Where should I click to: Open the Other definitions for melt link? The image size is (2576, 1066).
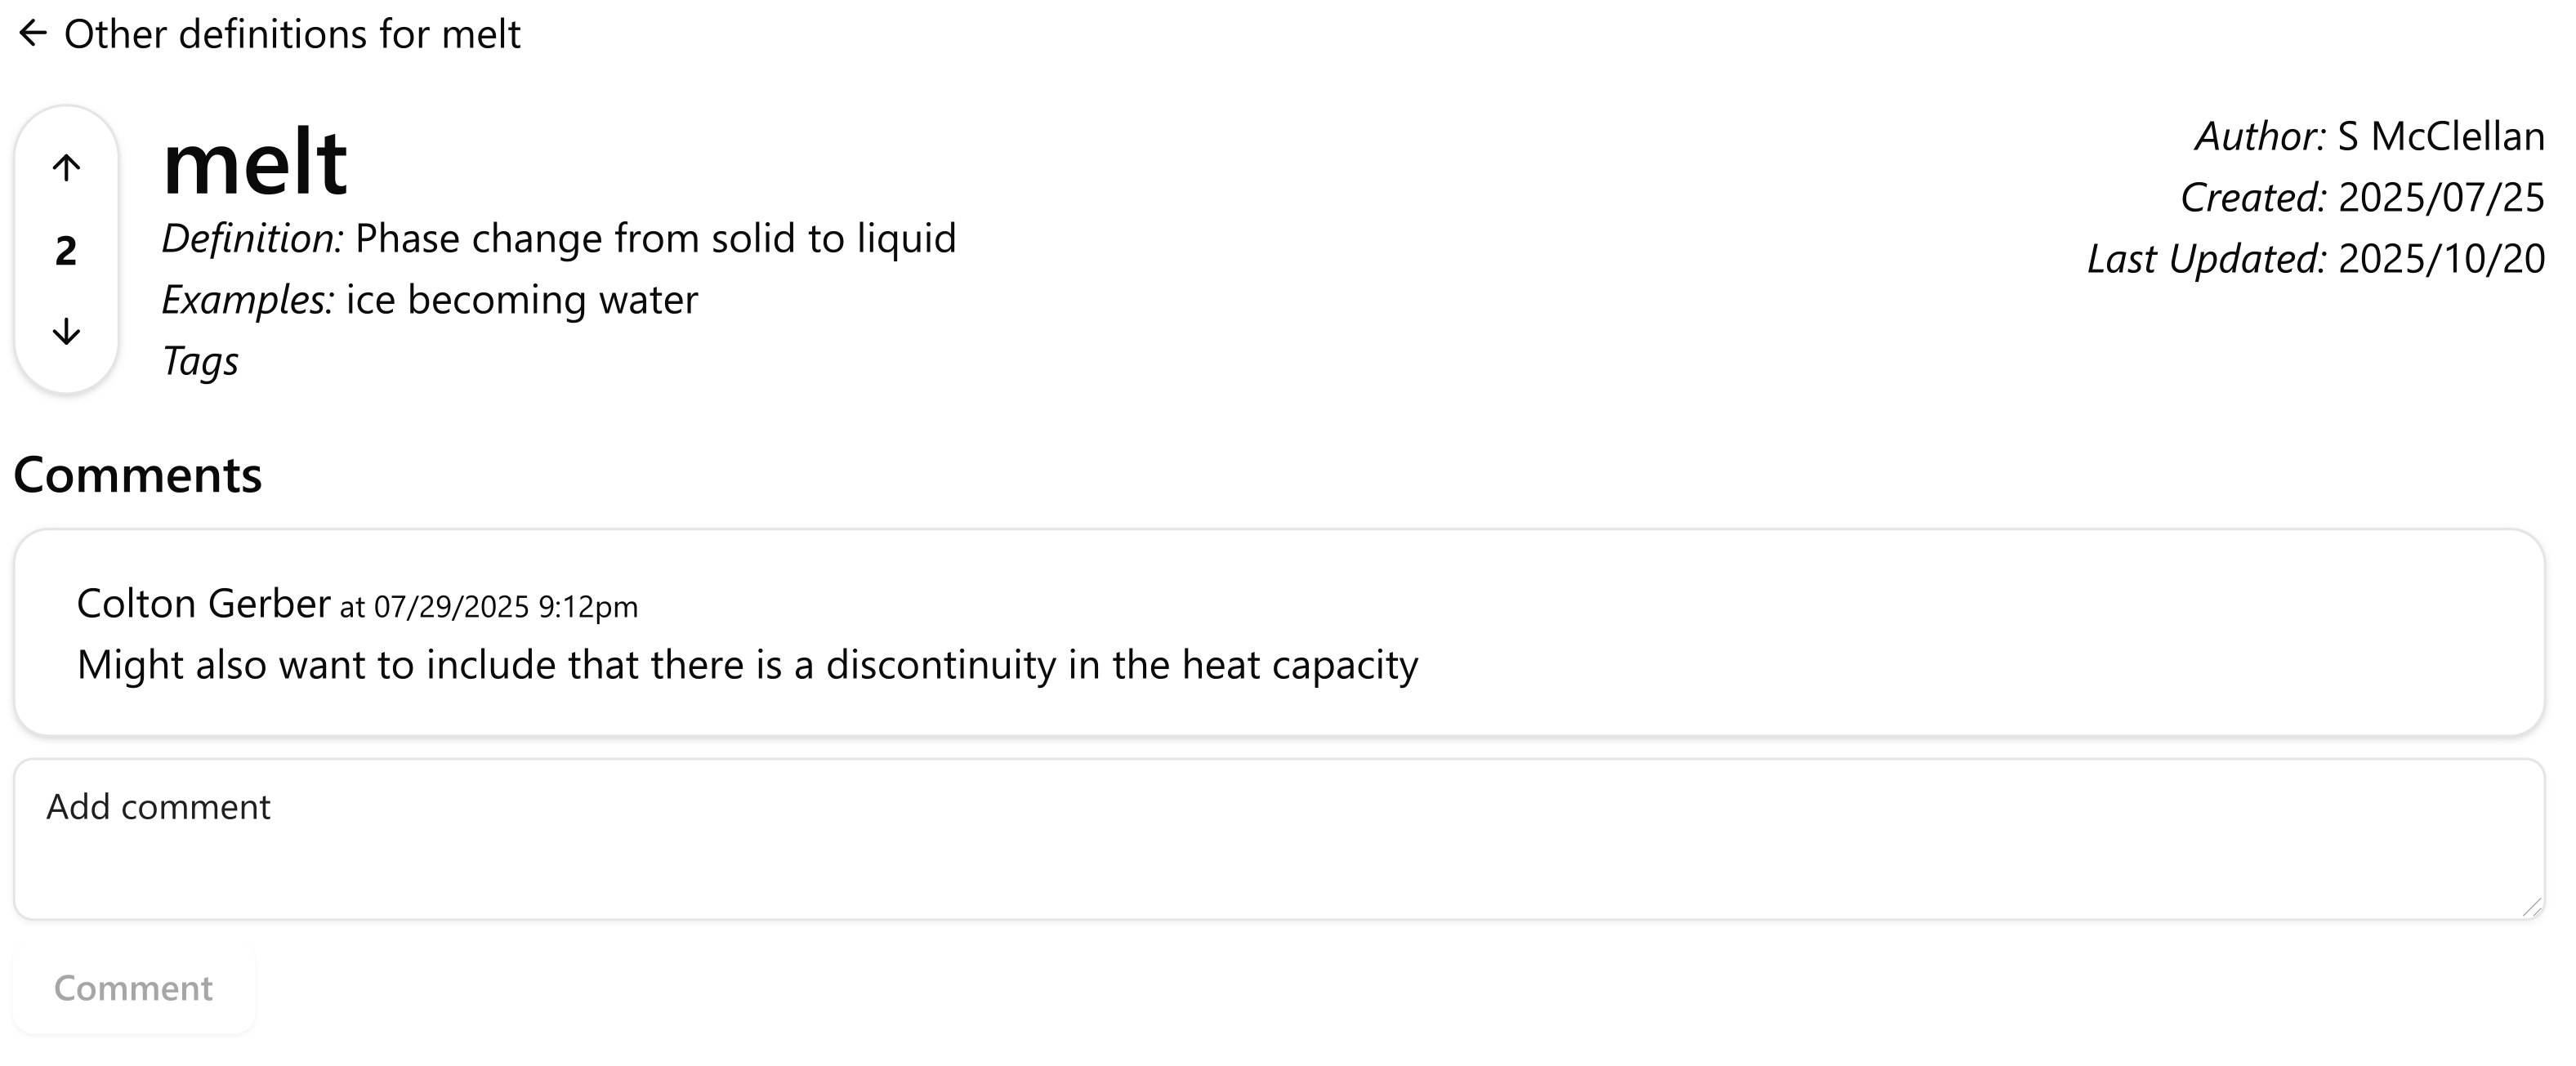point(291,34)
